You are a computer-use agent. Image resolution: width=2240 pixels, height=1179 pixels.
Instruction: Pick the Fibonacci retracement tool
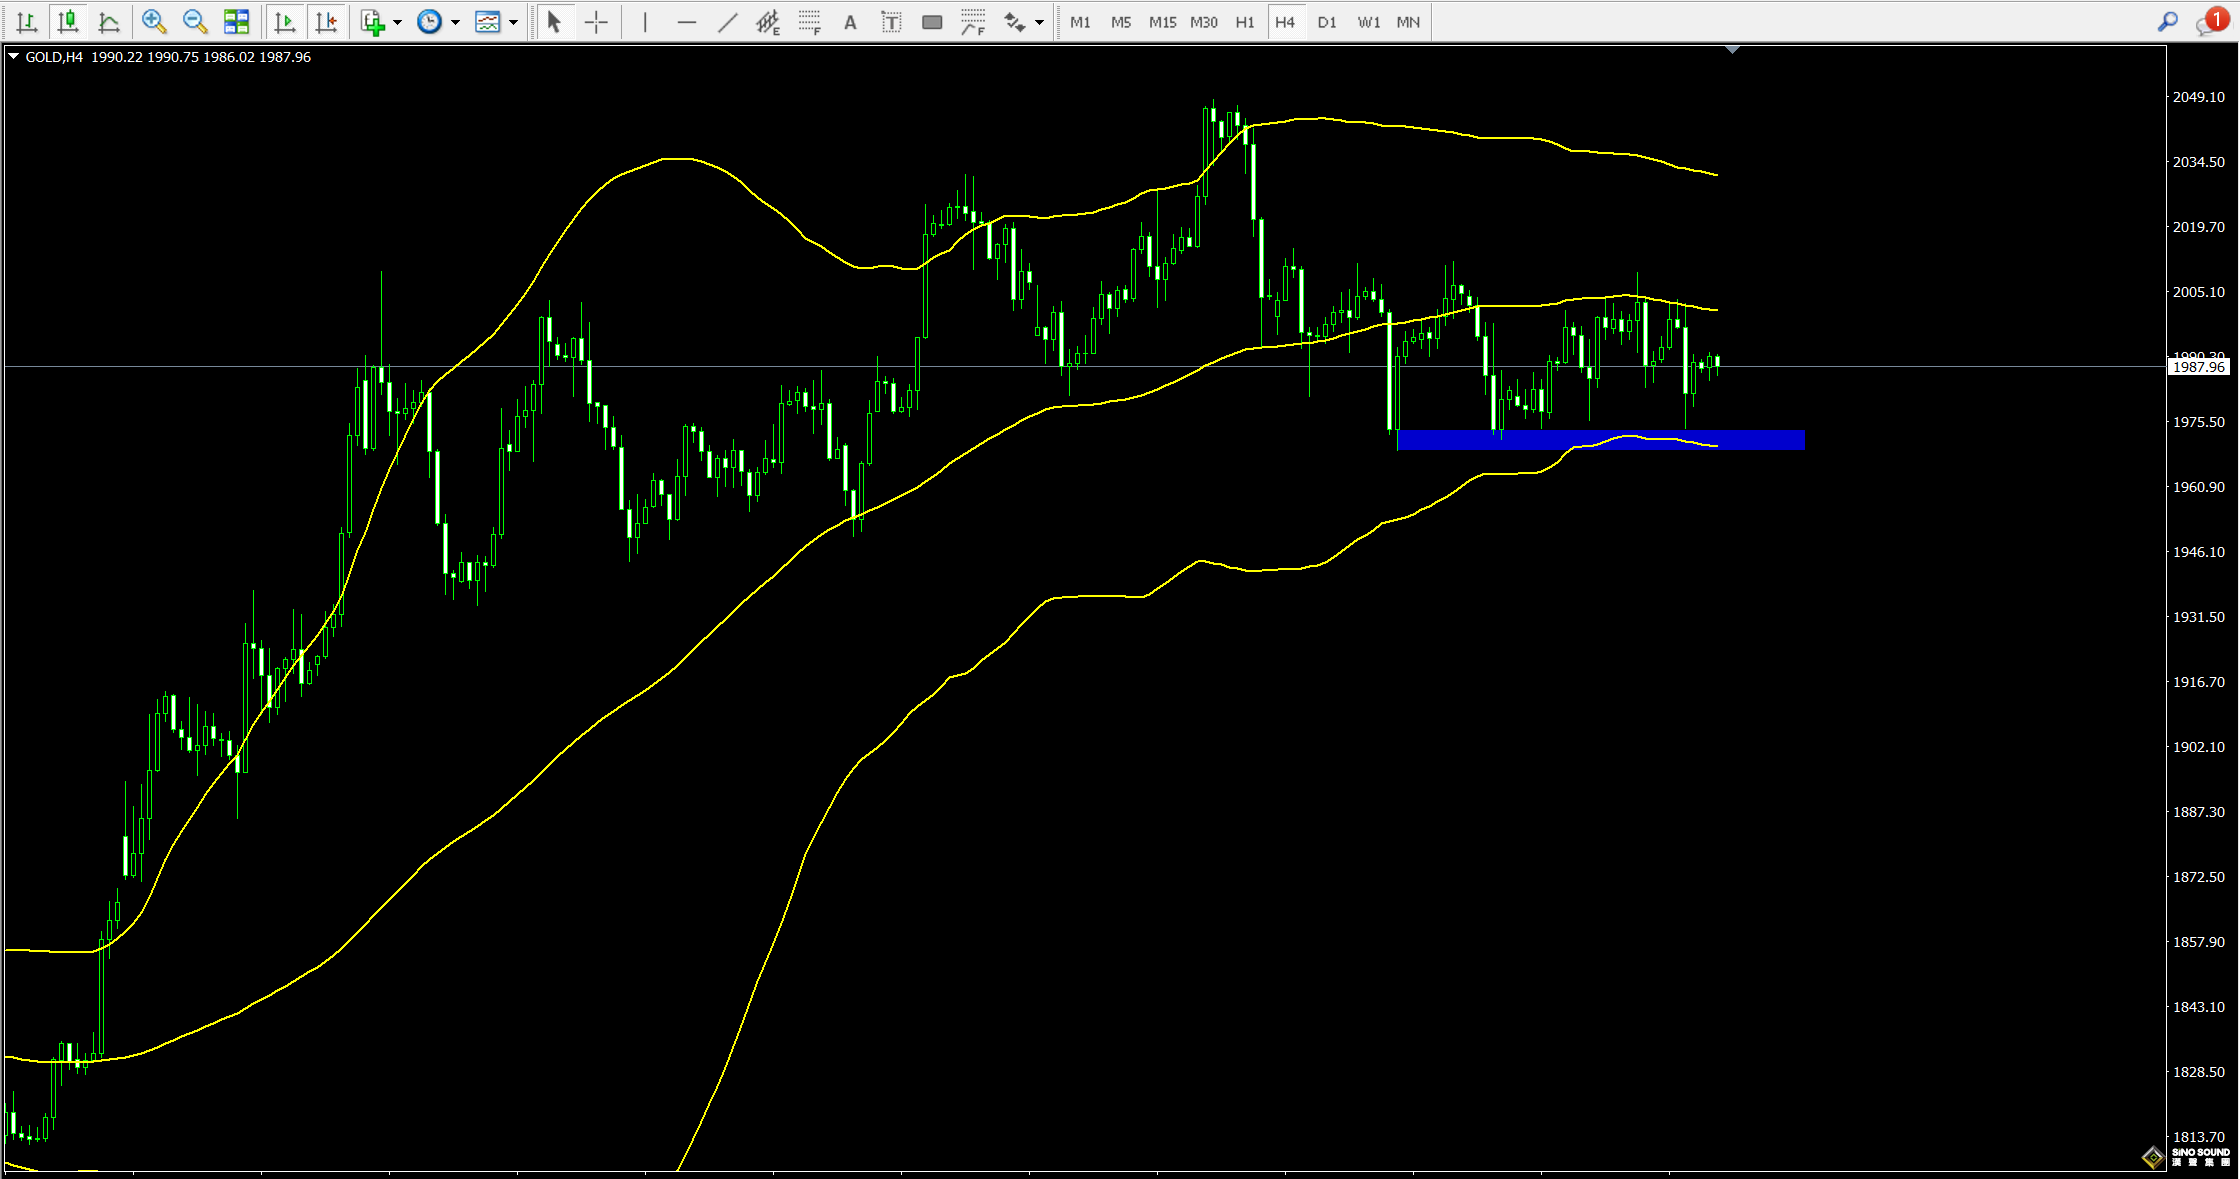(x=809, y=22)
